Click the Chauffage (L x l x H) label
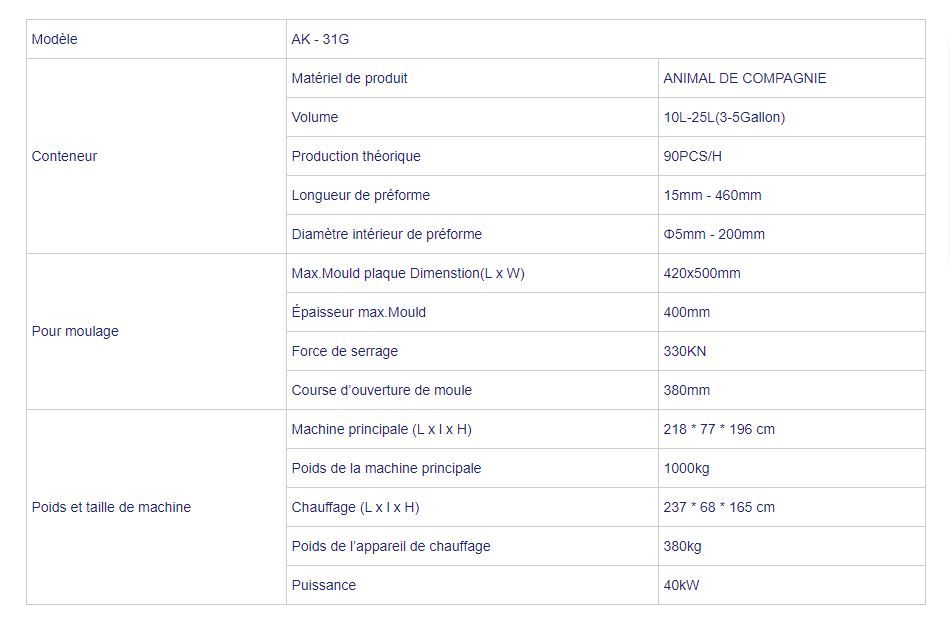950x624 pixels. 355,507
